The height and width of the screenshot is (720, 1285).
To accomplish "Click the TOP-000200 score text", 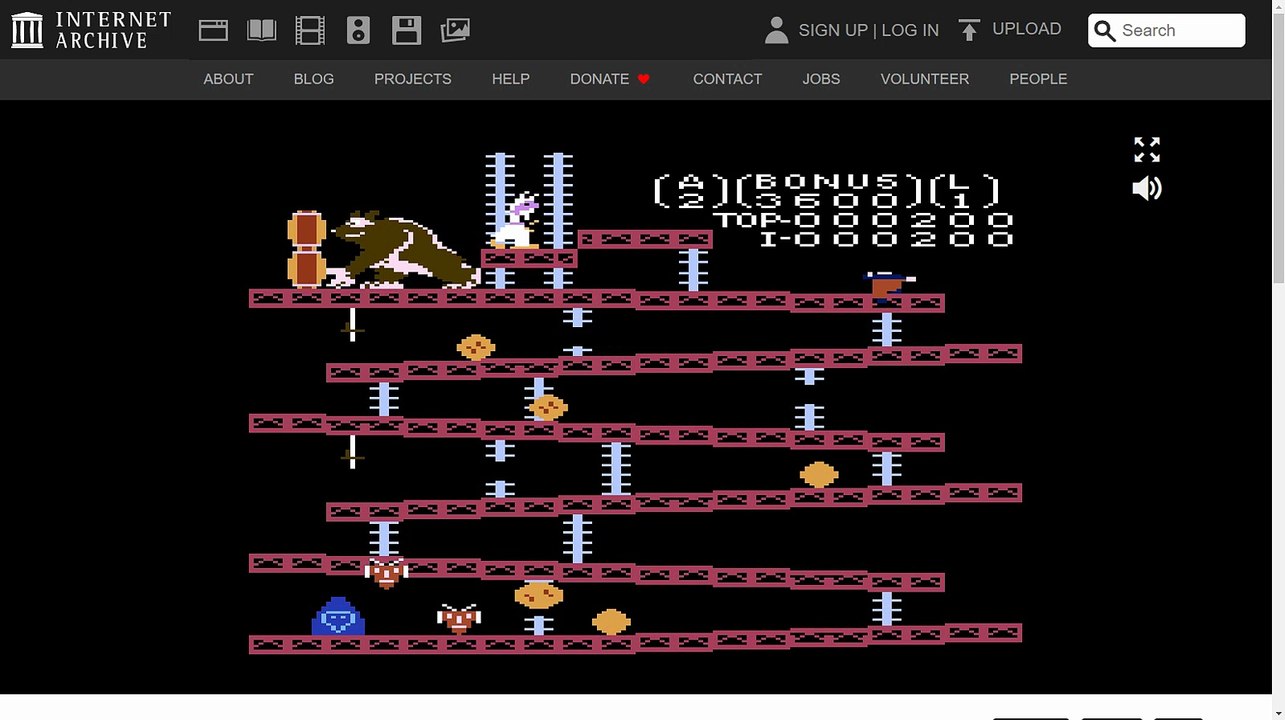I will [x=864, y=220].
